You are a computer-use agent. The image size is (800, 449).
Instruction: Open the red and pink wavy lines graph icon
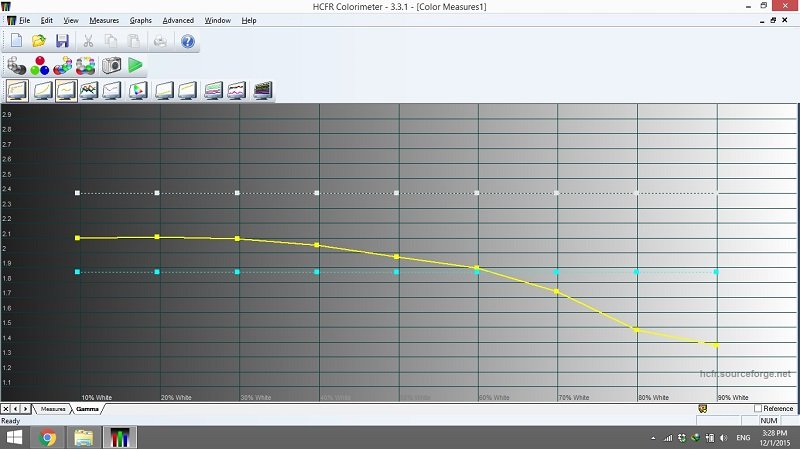237,91
